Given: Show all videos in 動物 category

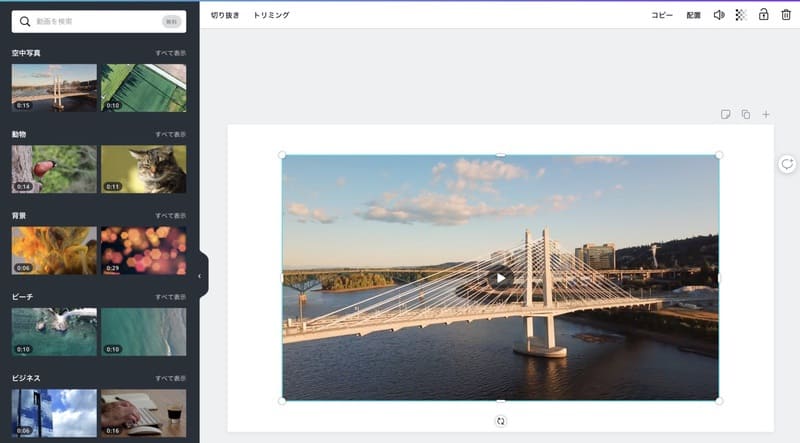Looking at the screenshot, I should click(x=170, y=134).
